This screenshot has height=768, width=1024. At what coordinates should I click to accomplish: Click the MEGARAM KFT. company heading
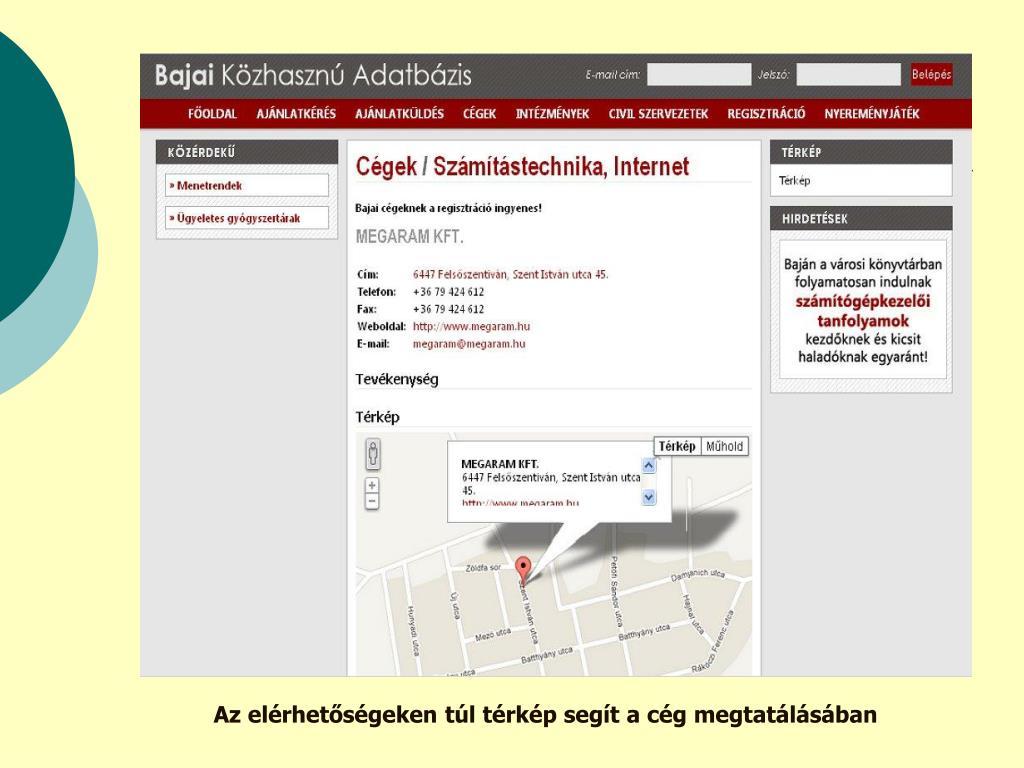point(409,236)
